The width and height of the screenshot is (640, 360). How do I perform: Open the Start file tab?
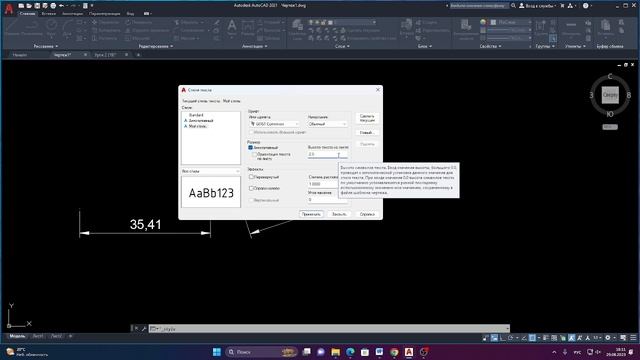point(20,55)
